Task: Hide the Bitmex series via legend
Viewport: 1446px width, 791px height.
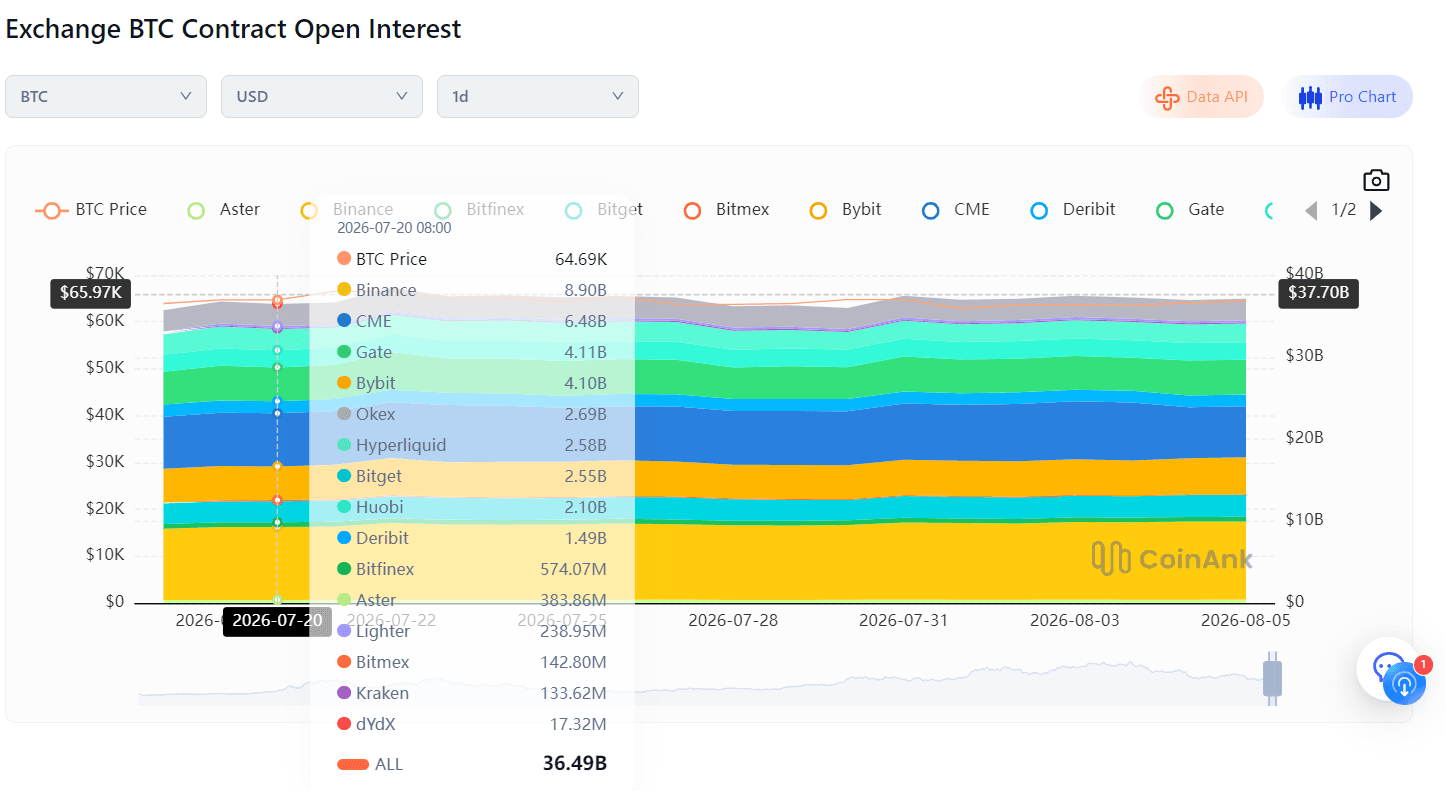Action: (727, 210)
